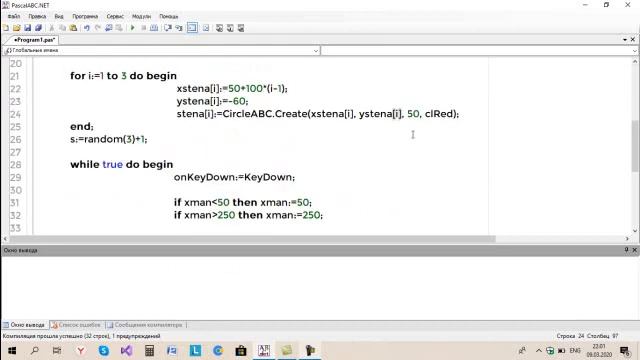The image size is (640, 360).
Task: Click the Paste clipboard icon
Action: click(73, 28)
